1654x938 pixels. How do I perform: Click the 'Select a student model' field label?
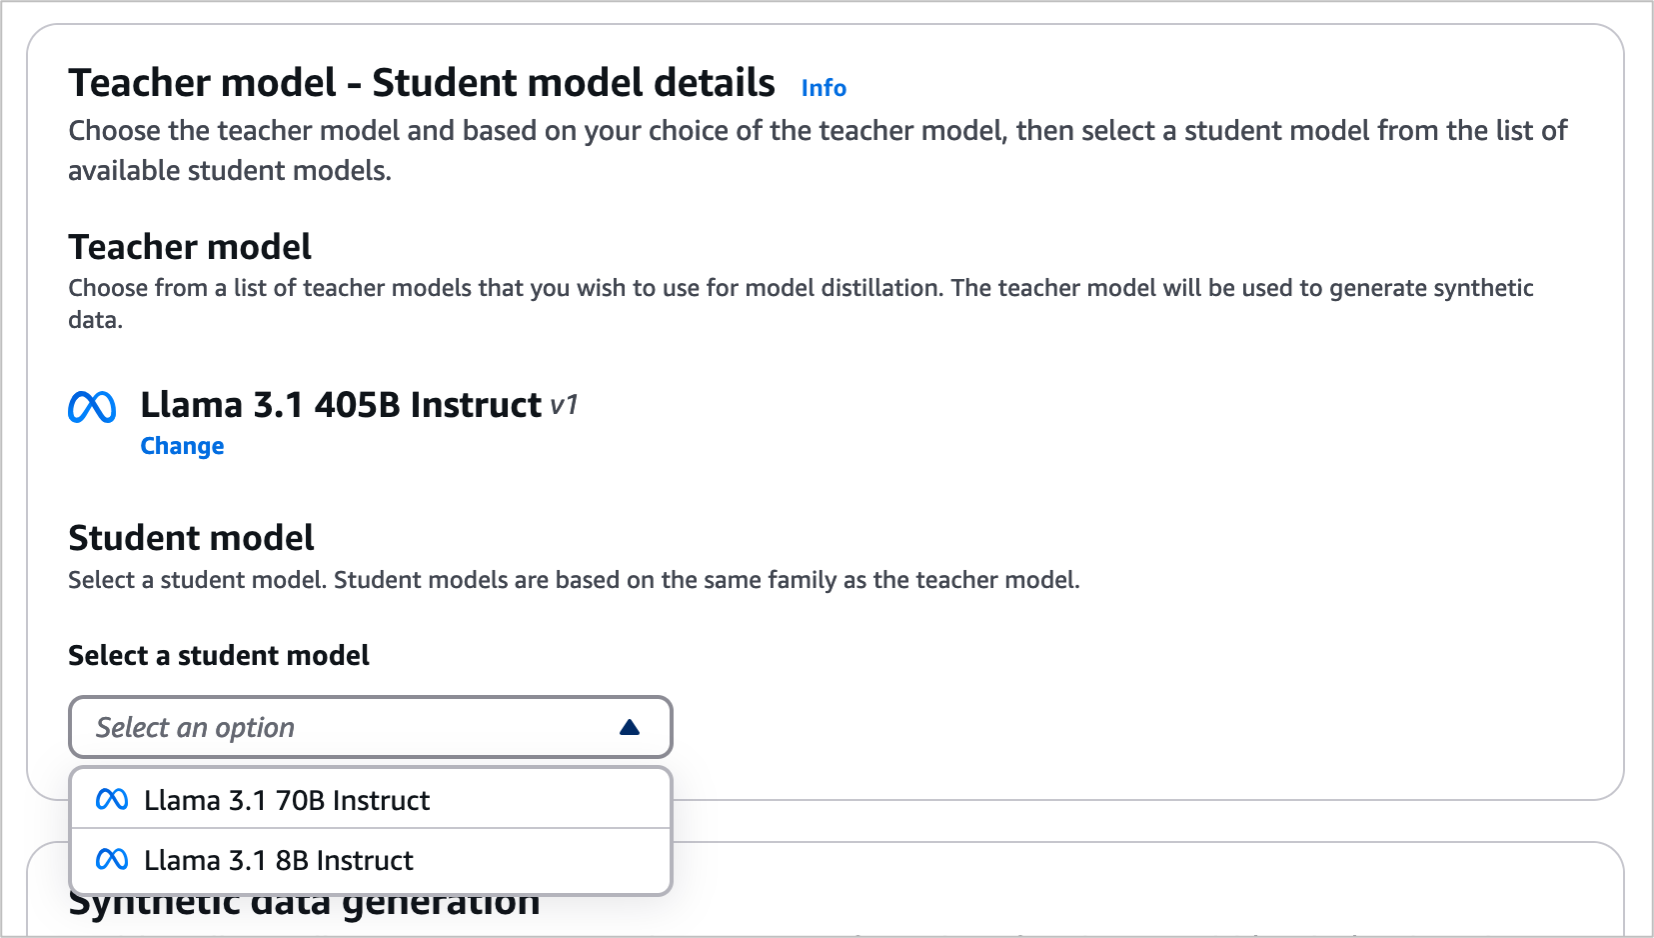click(218, 656)
